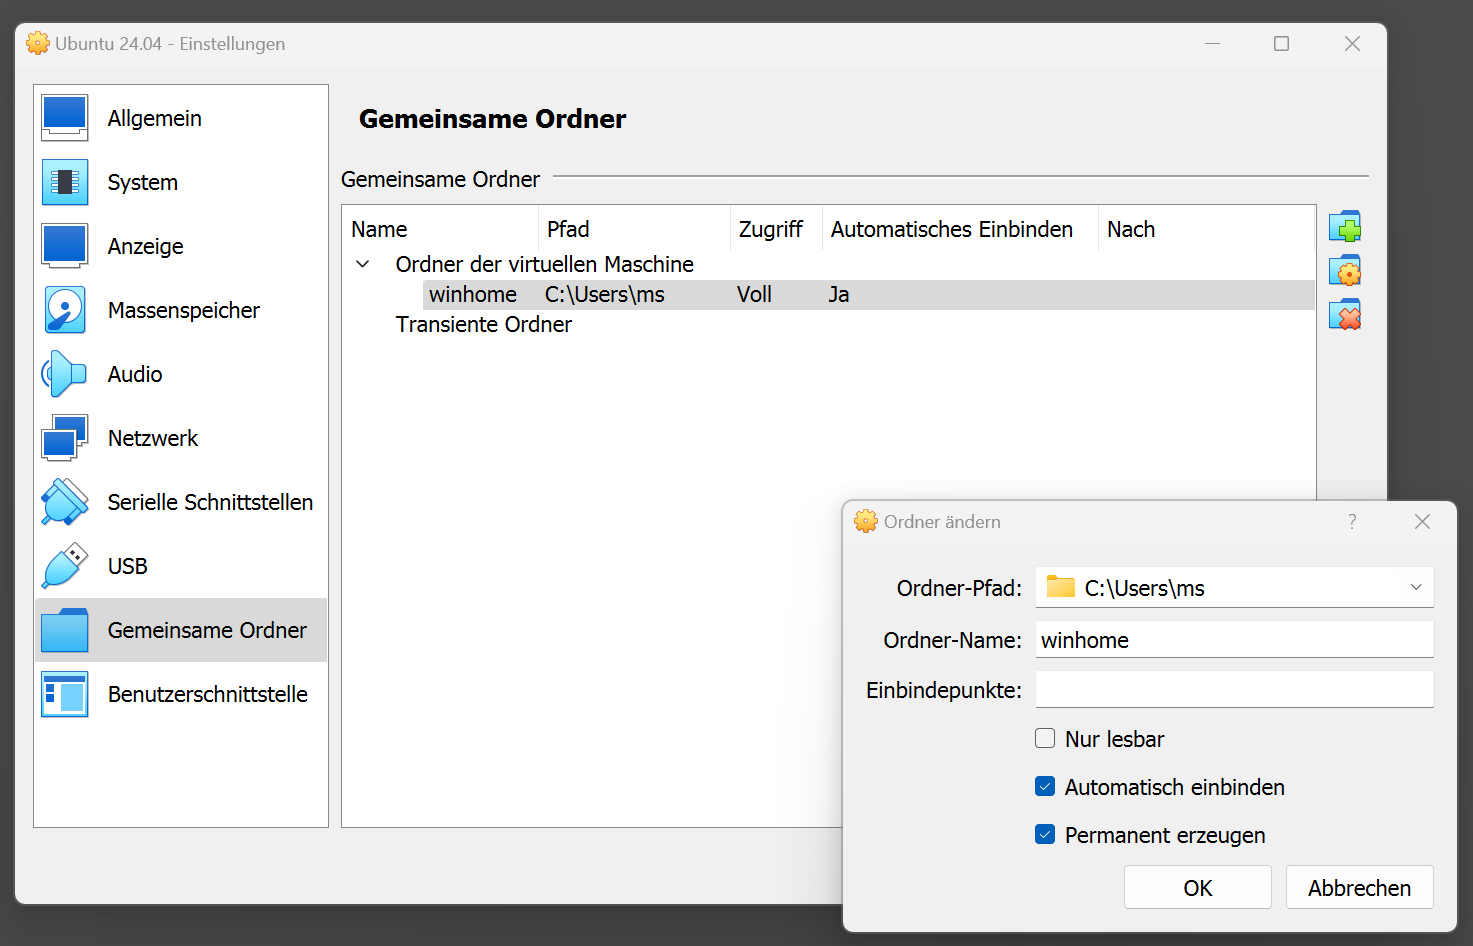1473x946 pixels.
Task: Click the Zugriff column header
Action: [776, 229]
